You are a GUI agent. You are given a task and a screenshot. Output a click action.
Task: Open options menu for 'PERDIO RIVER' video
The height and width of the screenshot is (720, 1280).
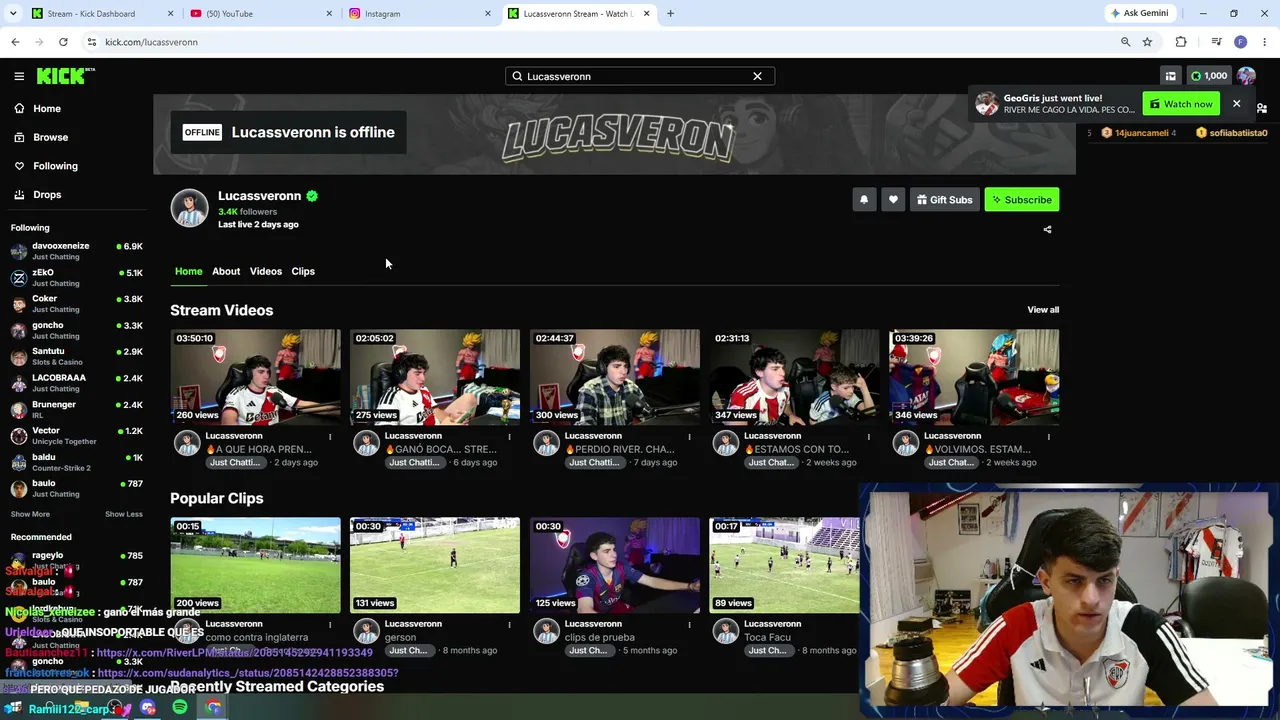click(x=689, y=437)
